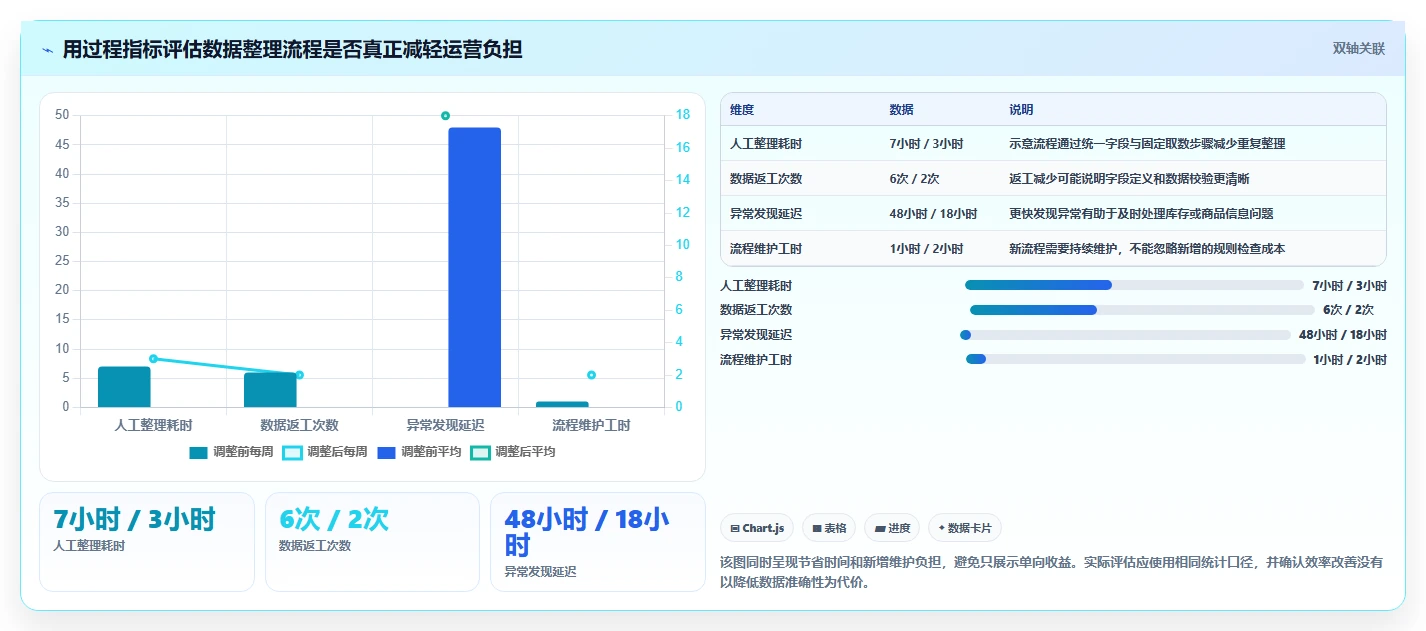Viewport: 1426px width, 631px height.
Task: Click the 数据返工次数 progress bar
Action: pyautogui.click(x=1142, y=310)
